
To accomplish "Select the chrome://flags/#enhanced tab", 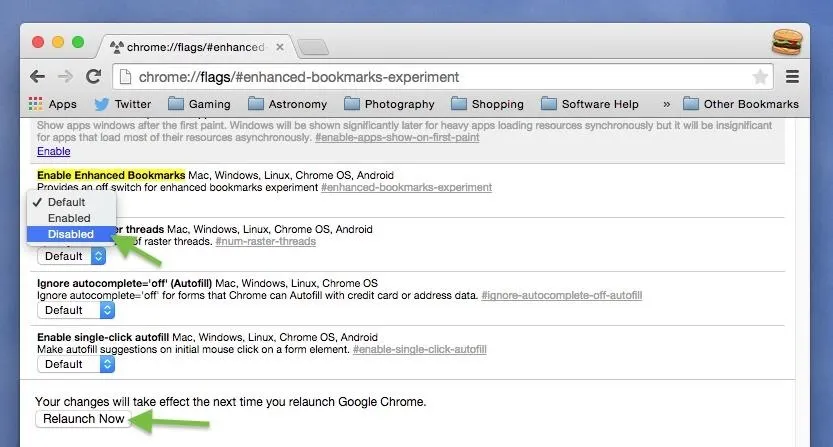I will coord(194,47).
